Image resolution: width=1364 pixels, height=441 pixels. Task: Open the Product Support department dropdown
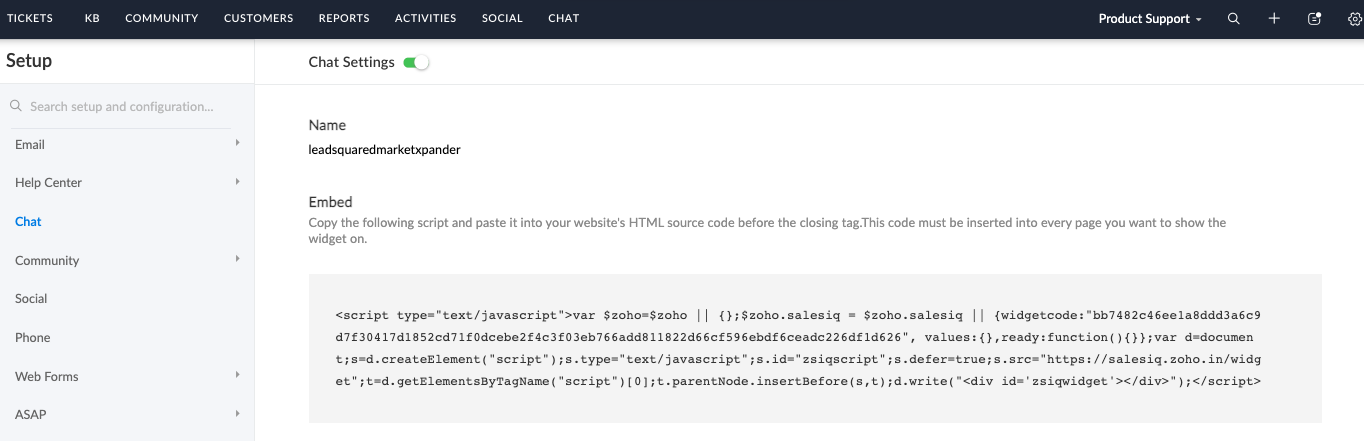pos(1150,19)
